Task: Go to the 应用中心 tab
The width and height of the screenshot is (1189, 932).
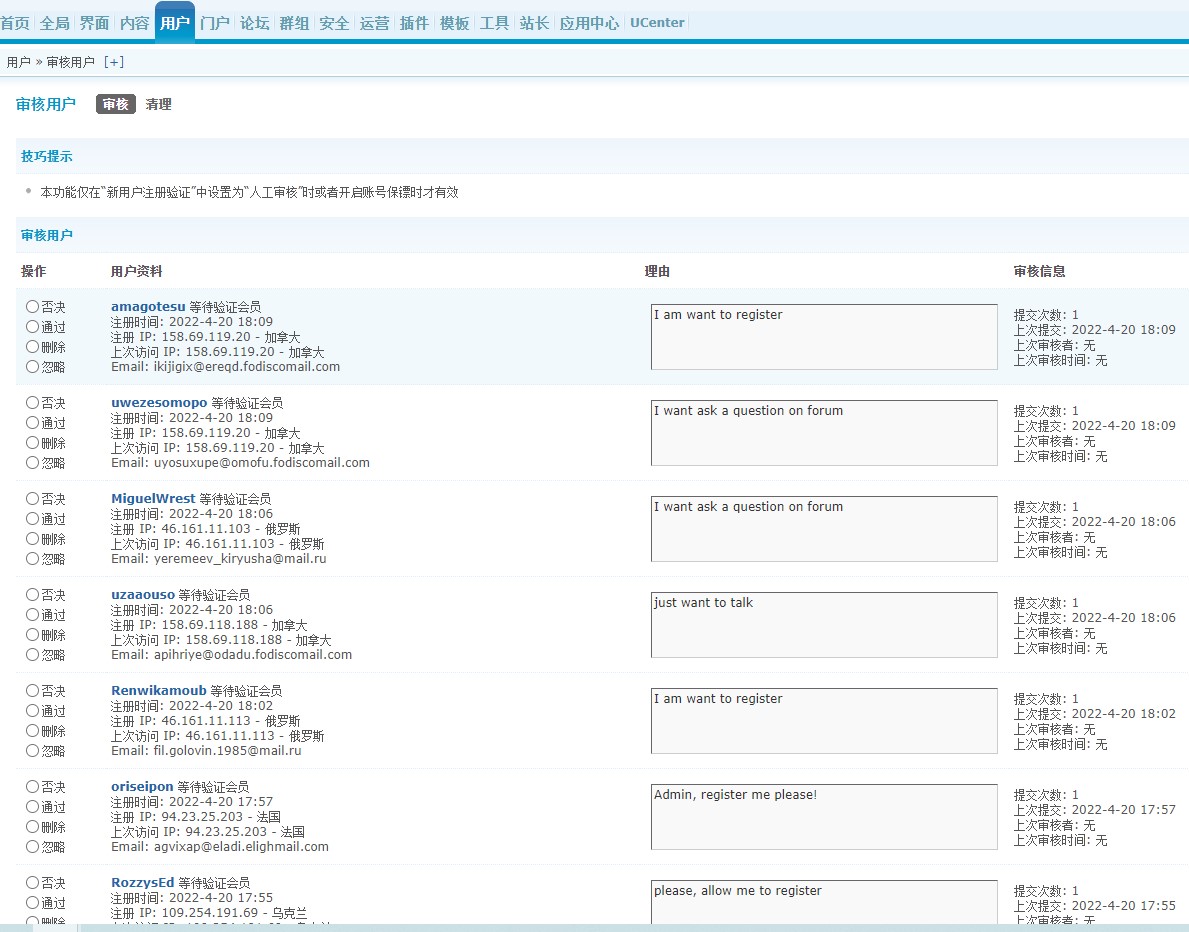Action: click(x=589, y=23)
